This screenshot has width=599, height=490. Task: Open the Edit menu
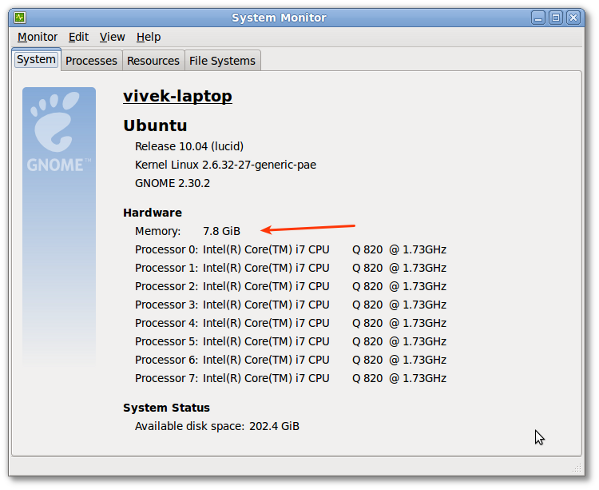pos(78,37)
